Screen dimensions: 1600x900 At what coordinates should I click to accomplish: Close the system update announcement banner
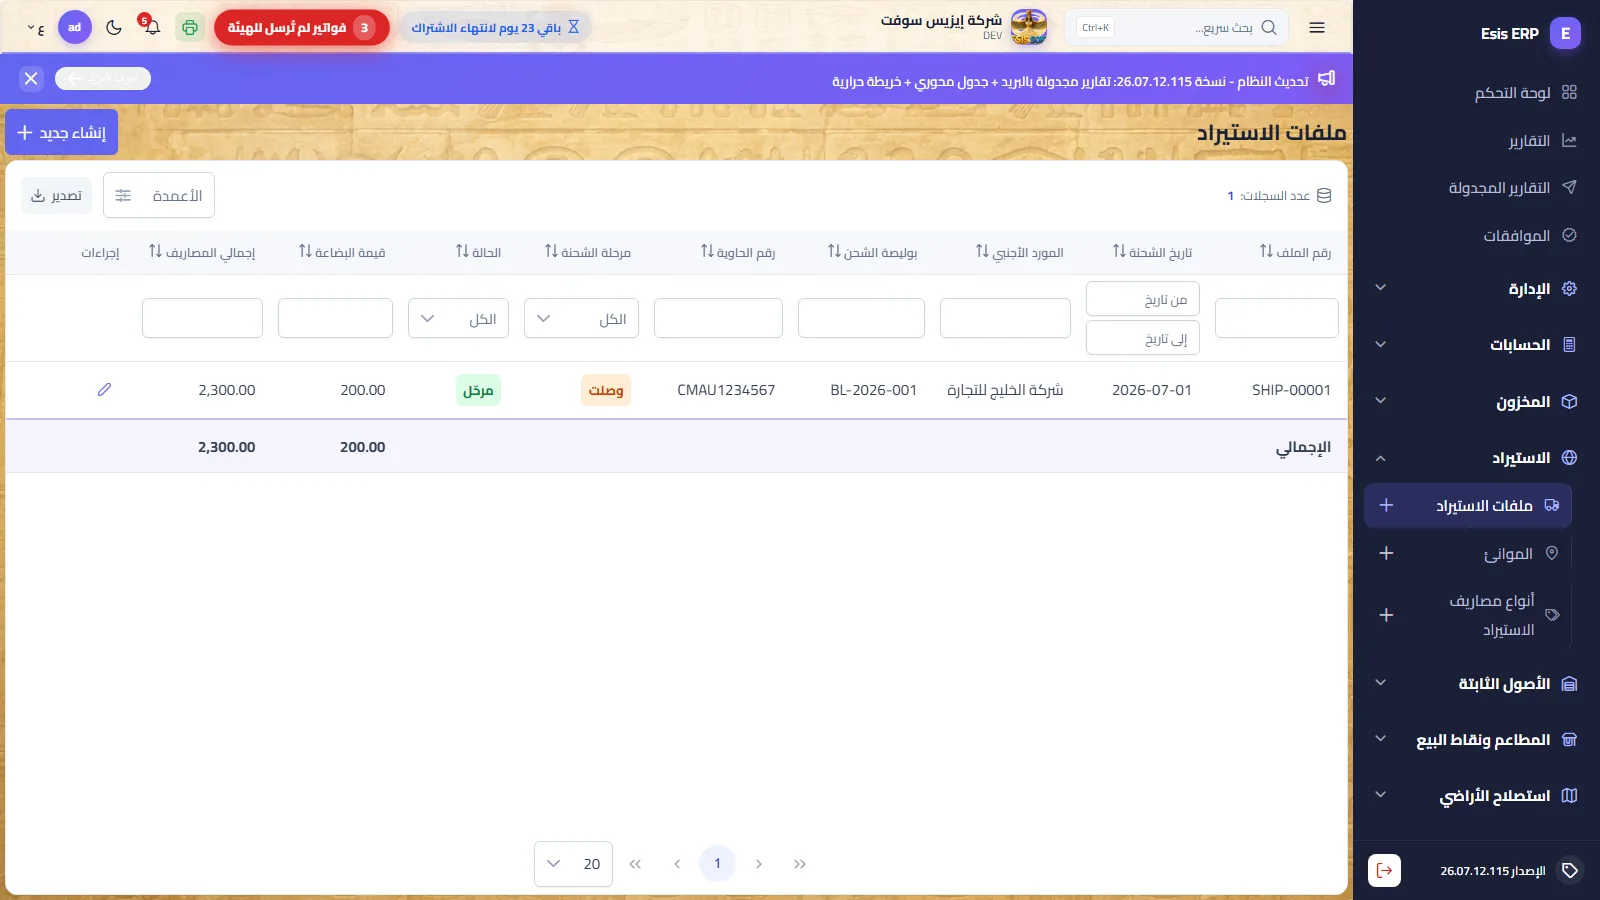(31, 78)
